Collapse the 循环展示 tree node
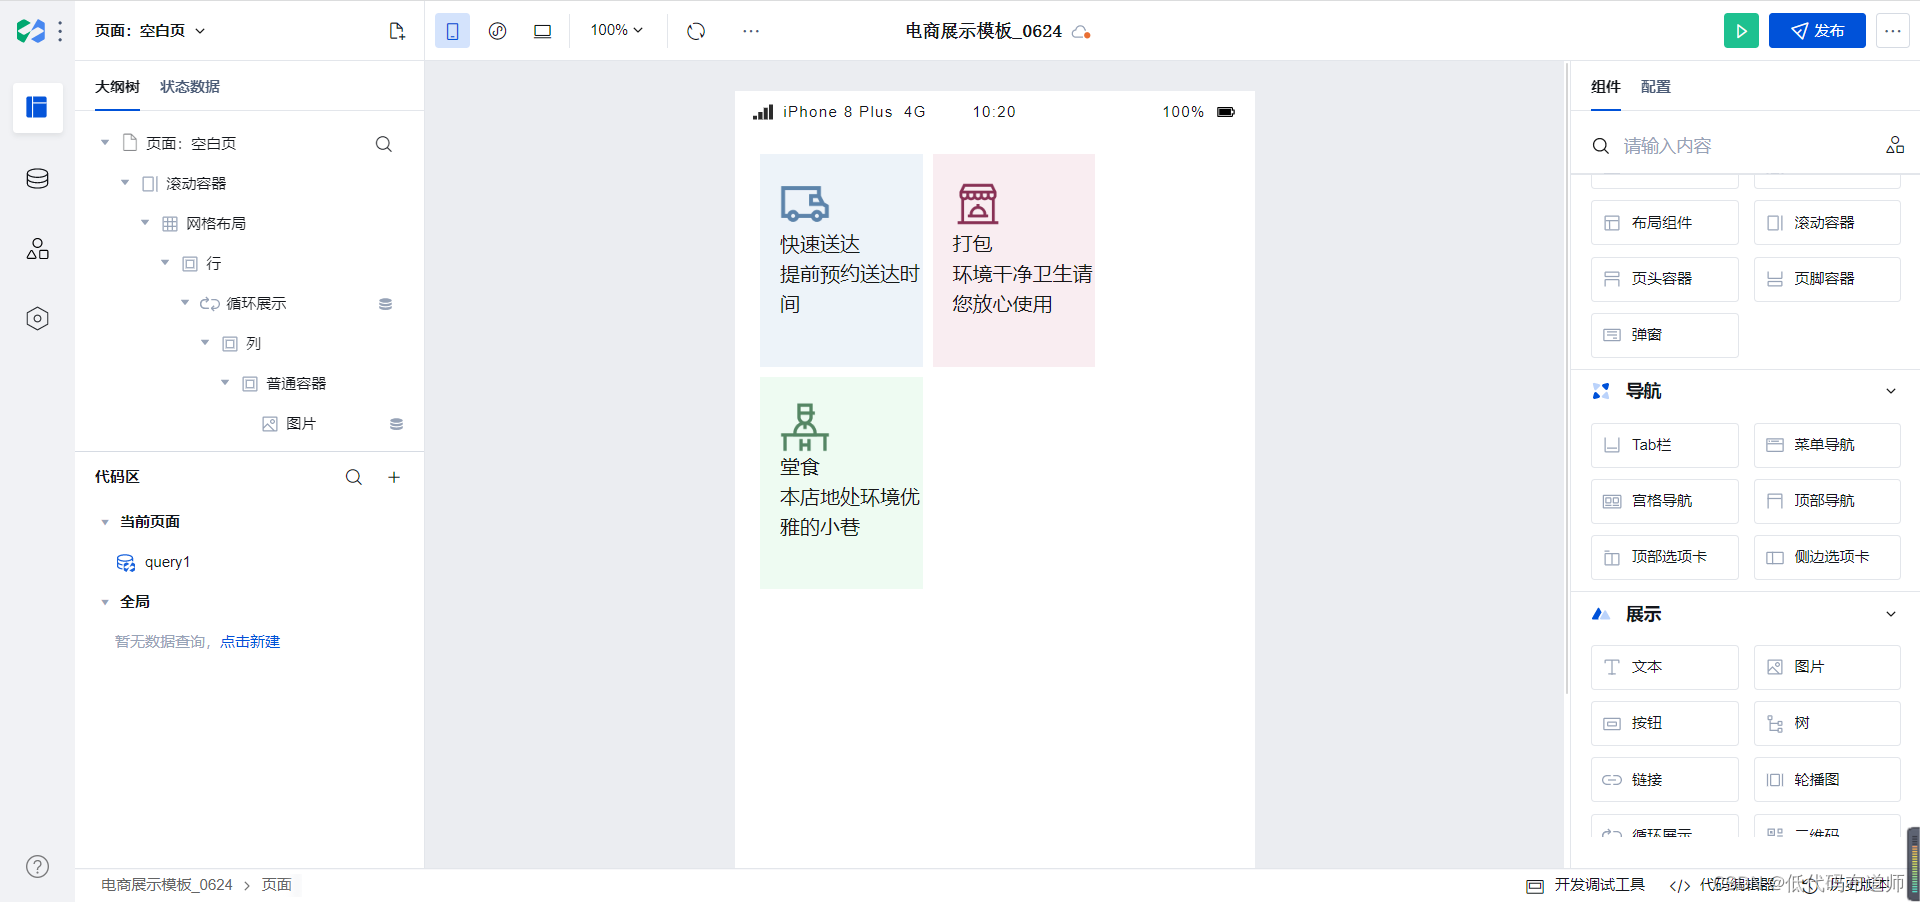 pyautogui.click(x=185, y=303)
